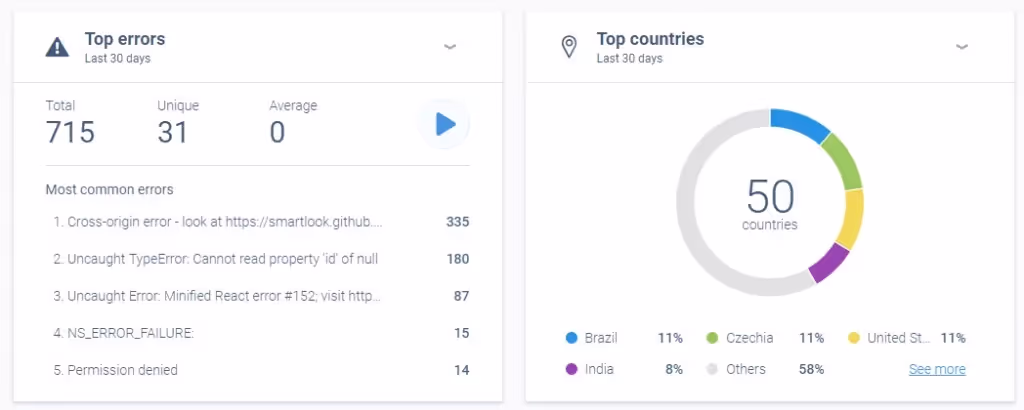This screenshot has height=410, width=1024.
Task: Click the purple India legend dot
Action: 571,370
